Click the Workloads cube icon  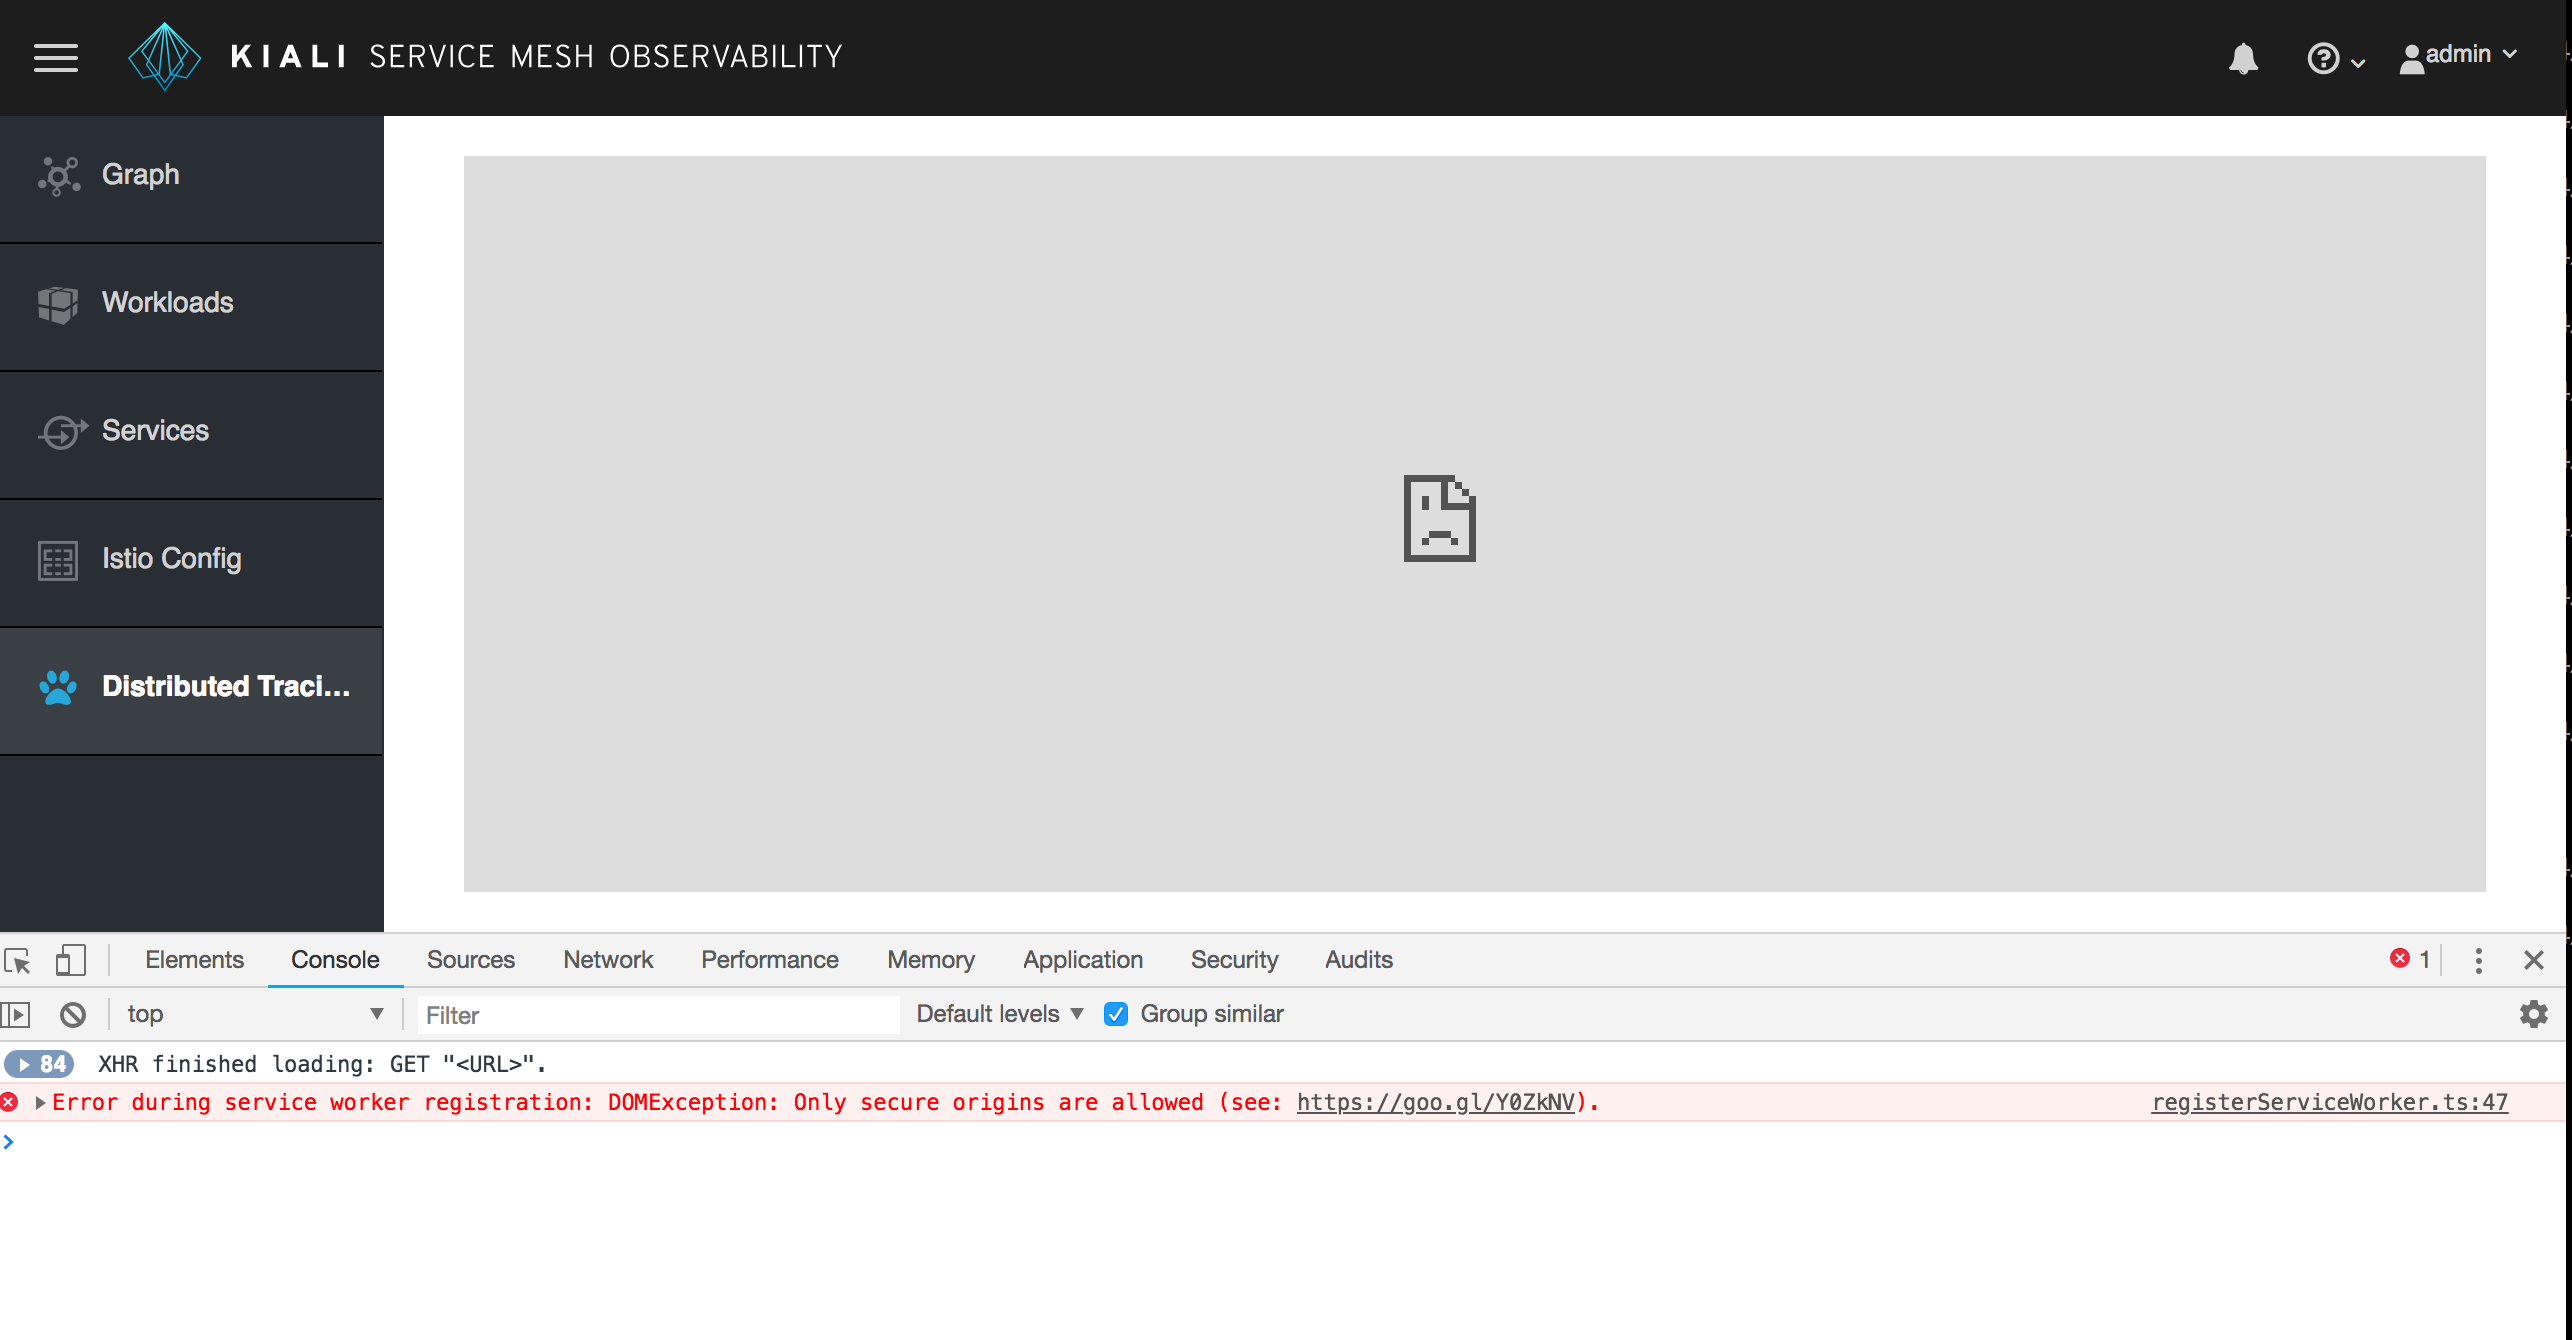(58, 303)
